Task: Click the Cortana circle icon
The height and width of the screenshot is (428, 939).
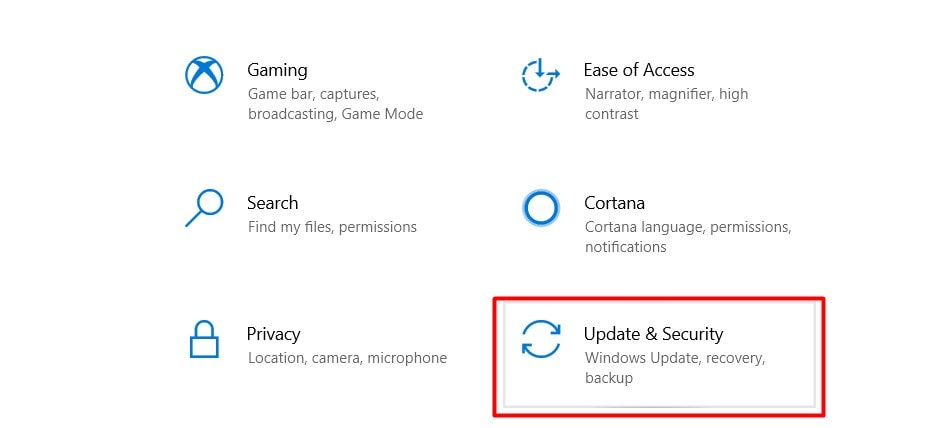Action: point(541,208)
